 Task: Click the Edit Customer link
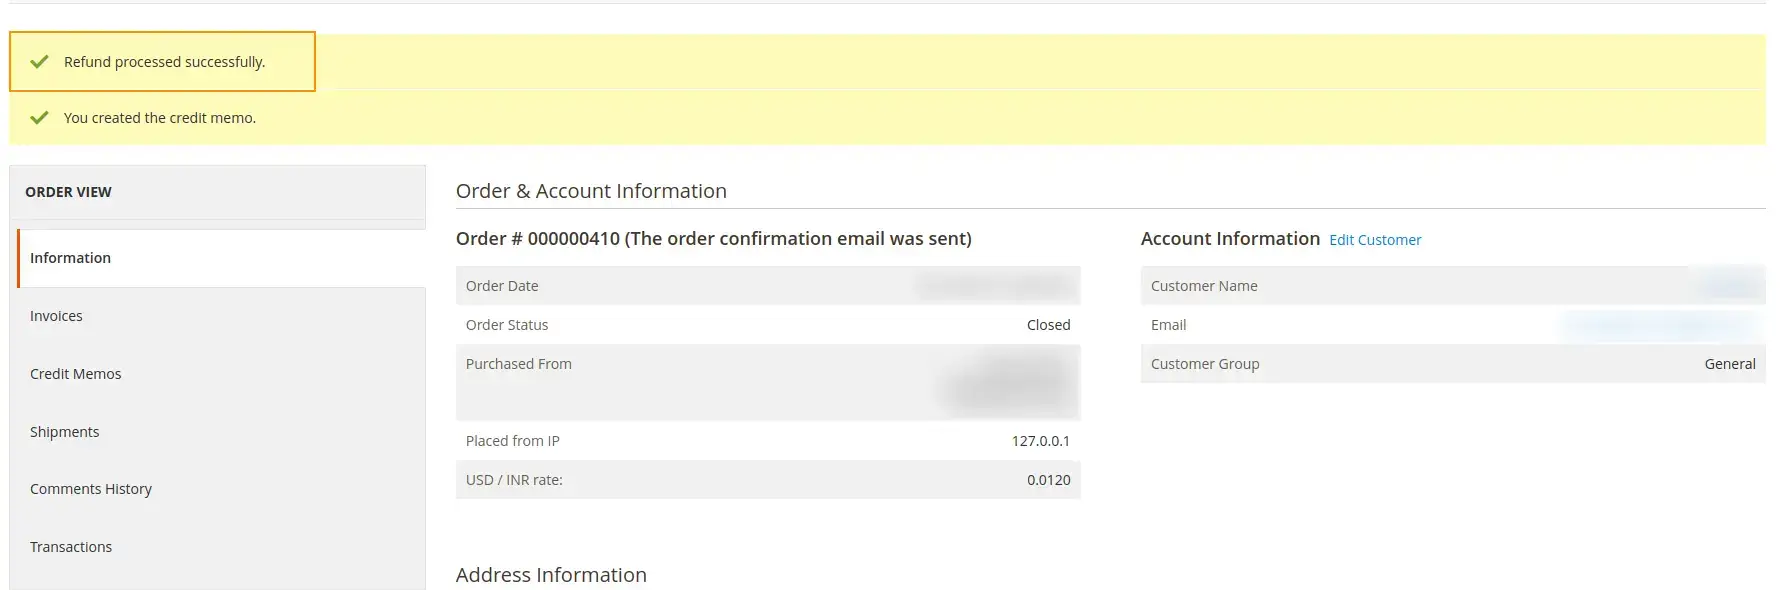(1375, 239)
